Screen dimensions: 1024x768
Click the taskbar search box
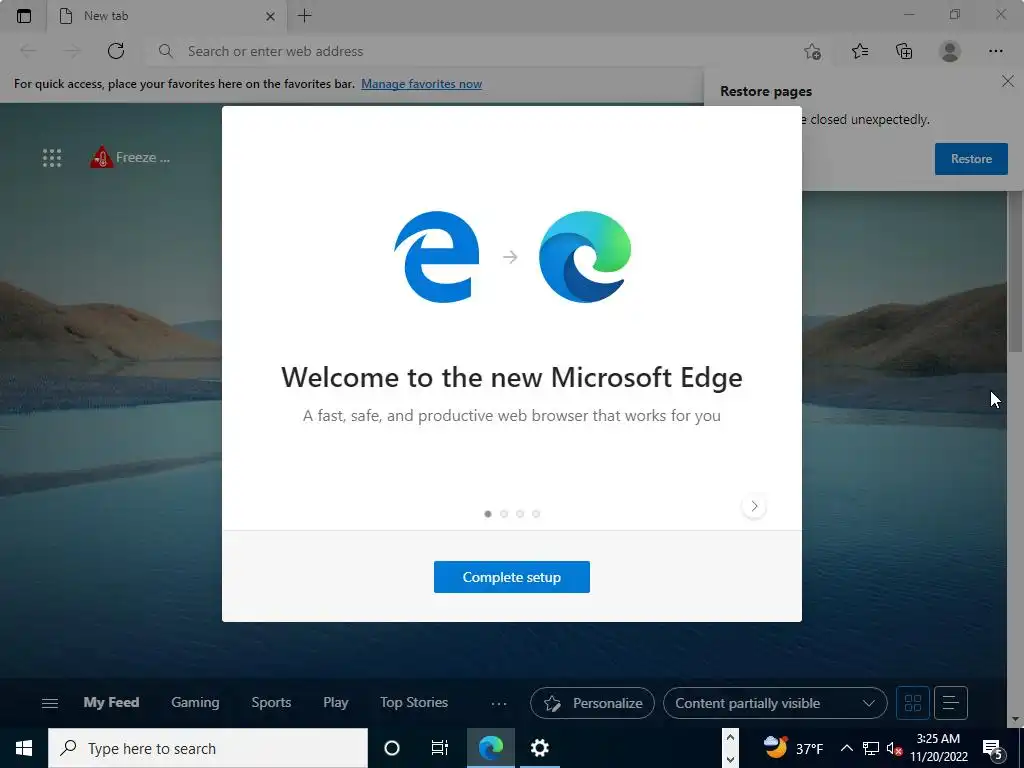click(208, 748)
